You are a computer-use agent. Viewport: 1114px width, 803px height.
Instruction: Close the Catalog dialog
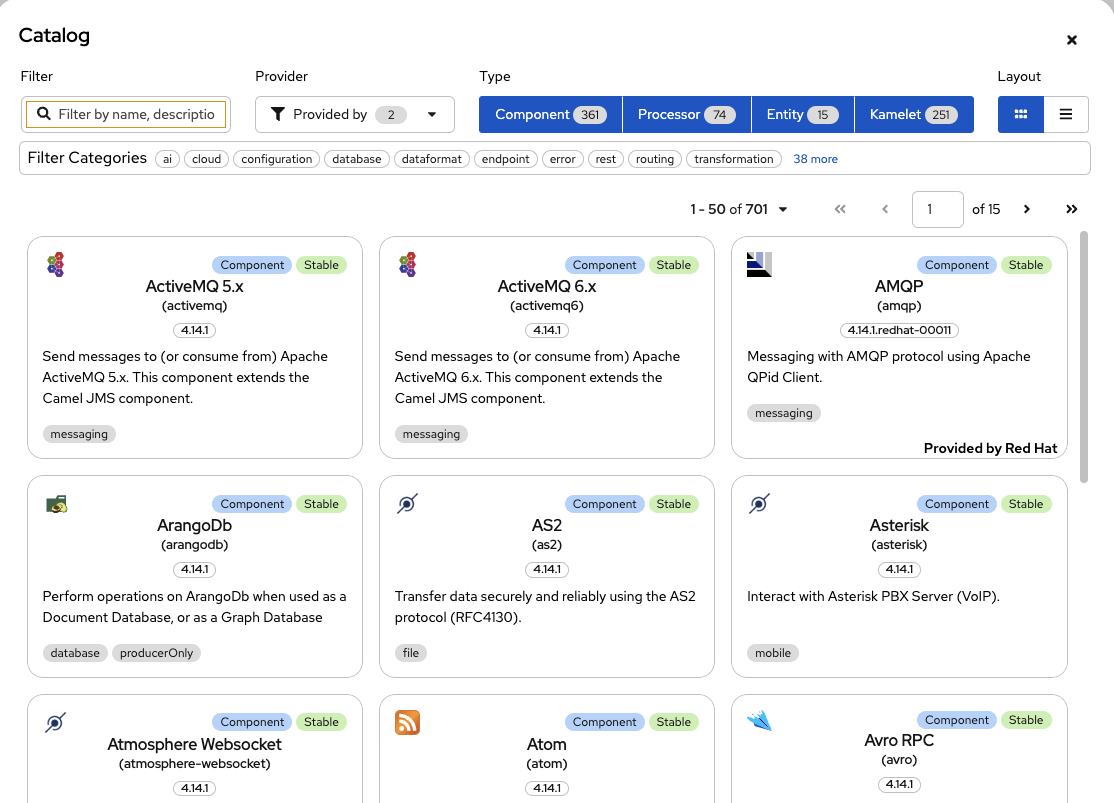1072,40
